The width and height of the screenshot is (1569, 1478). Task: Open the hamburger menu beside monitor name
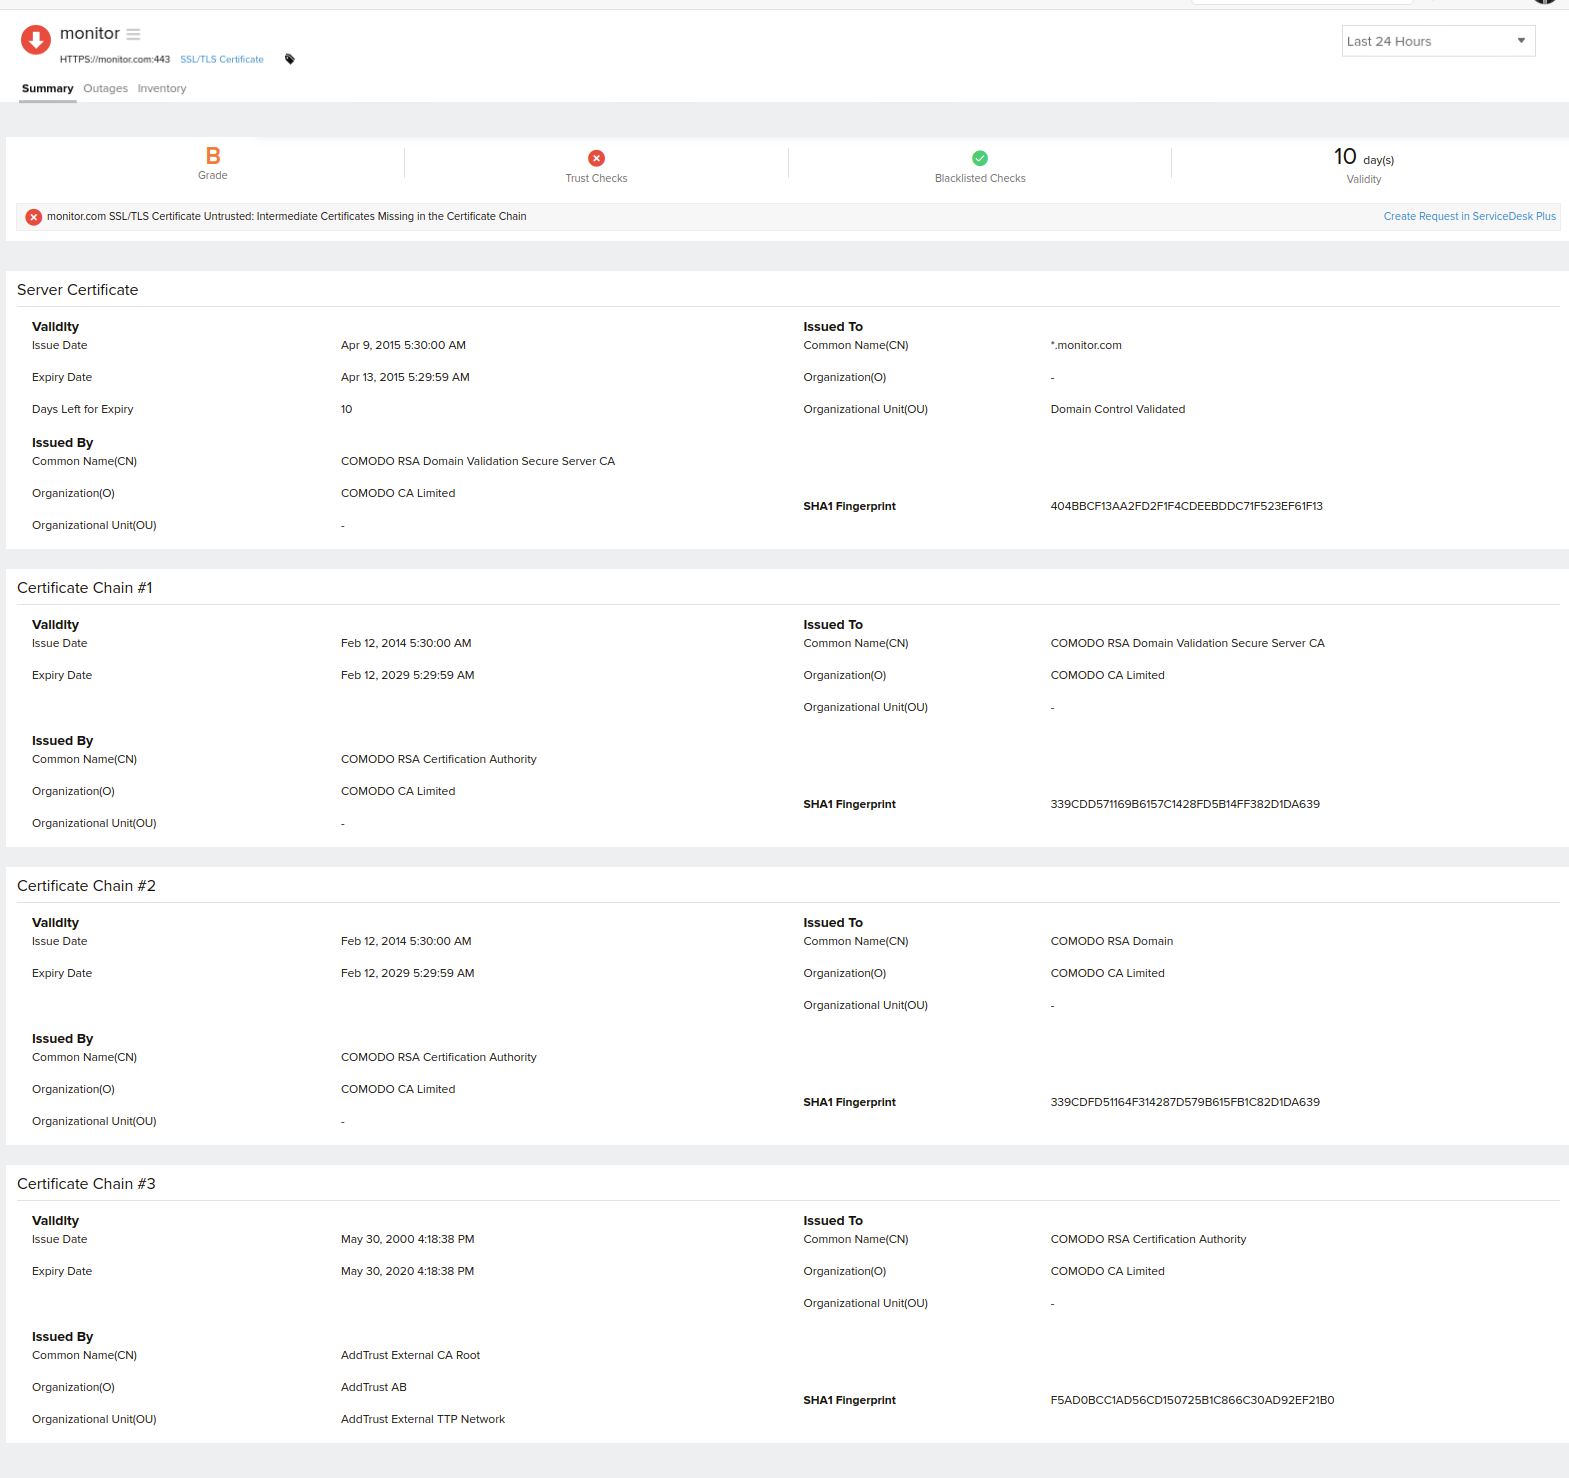point(133,34)
